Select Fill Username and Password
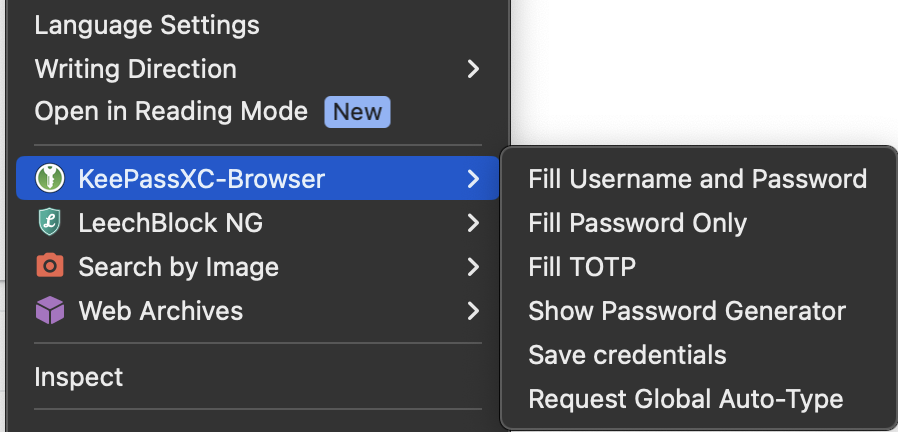898x432 pixels. 697,179
